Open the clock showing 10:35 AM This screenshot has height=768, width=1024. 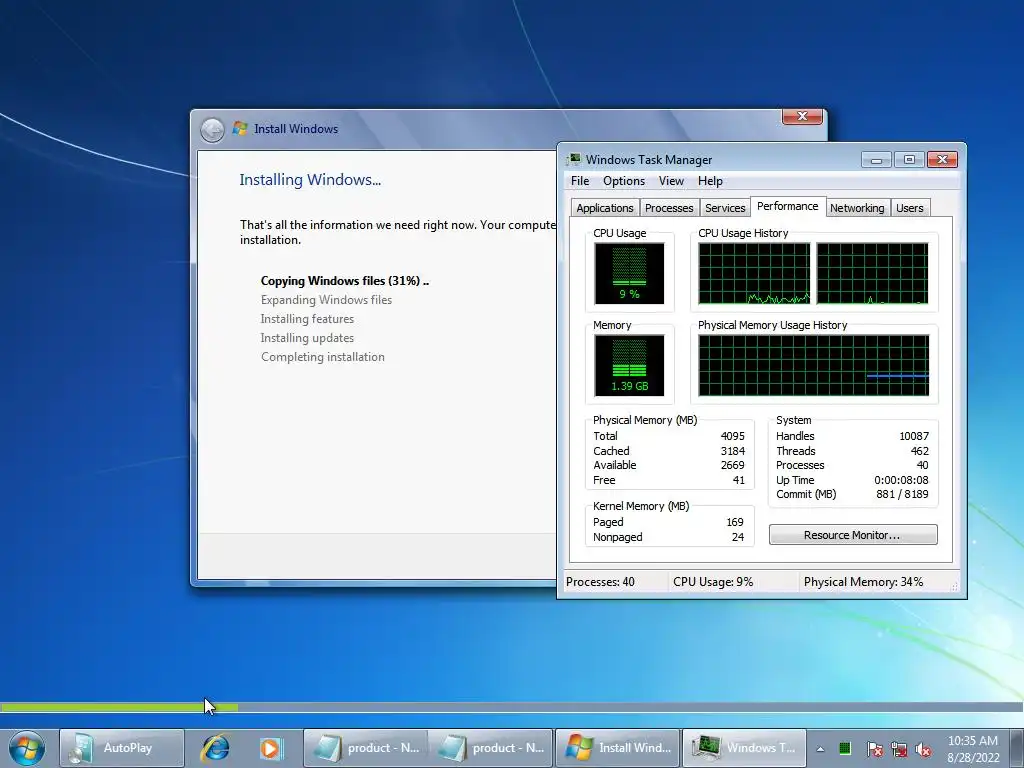click(x=972, y=748)
